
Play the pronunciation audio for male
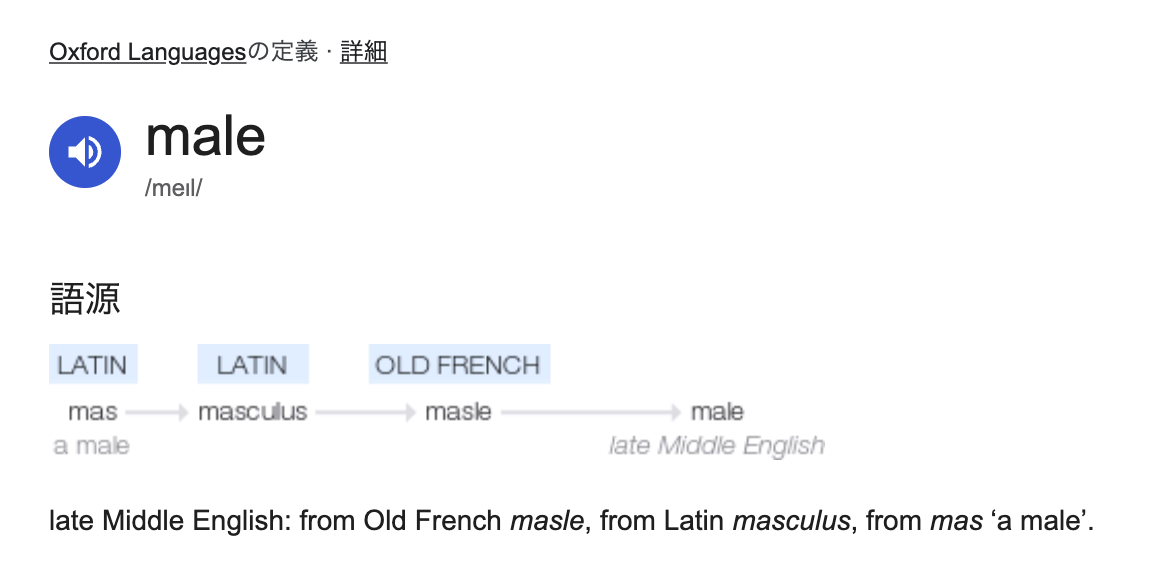85,152
